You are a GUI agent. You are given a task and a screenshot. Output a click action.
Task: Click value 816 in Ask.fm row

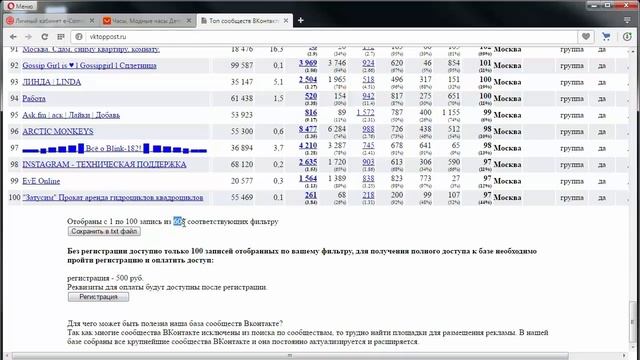click(311, 112)
